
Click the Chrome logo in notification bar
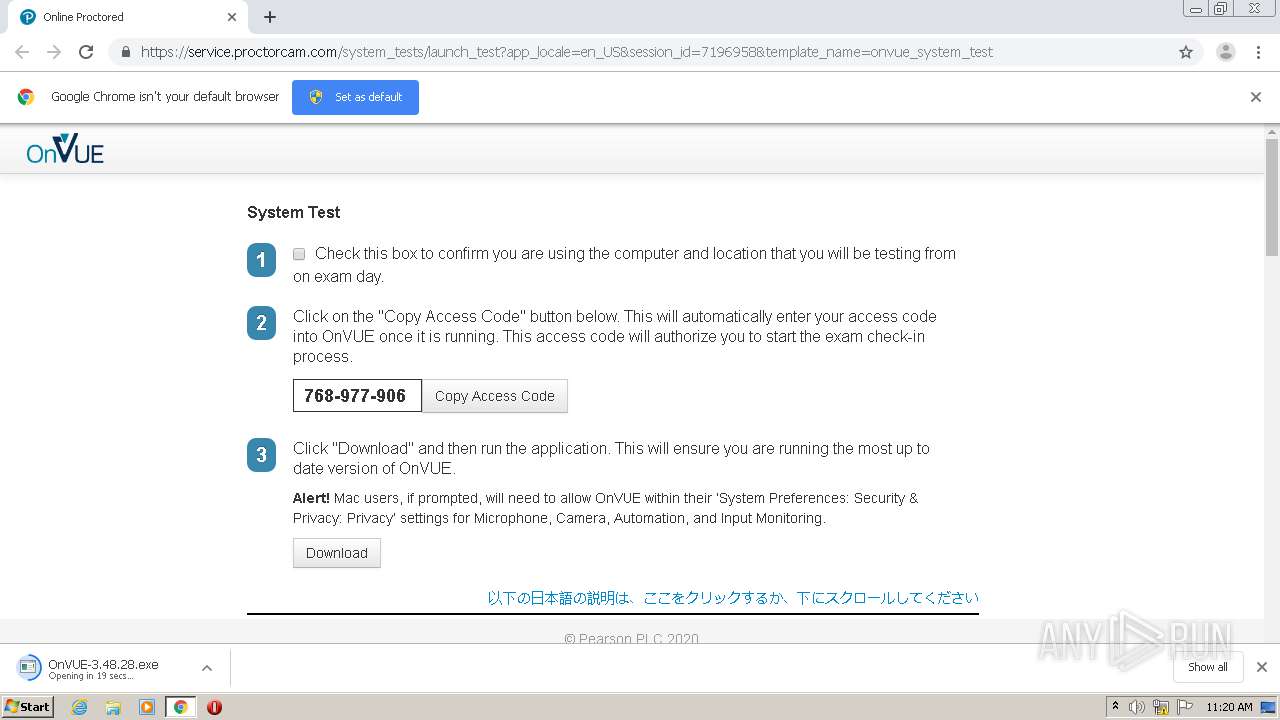click(26, 97)
